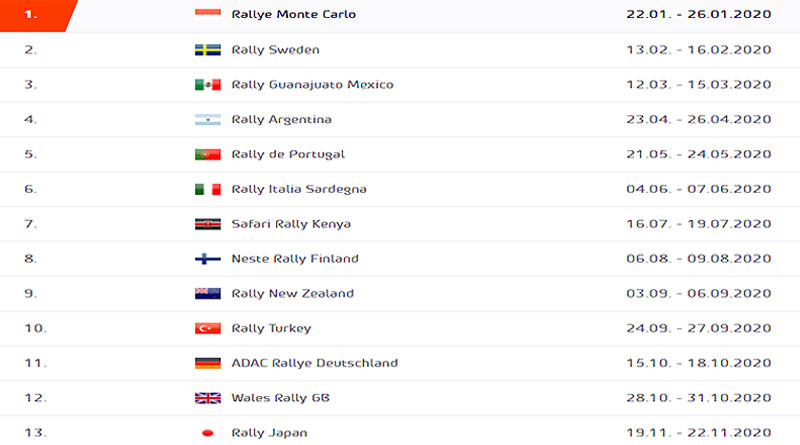Click the Portugal flag icon
The width and height of the screenshot is (800, 445).
click(x=208, y=154)
